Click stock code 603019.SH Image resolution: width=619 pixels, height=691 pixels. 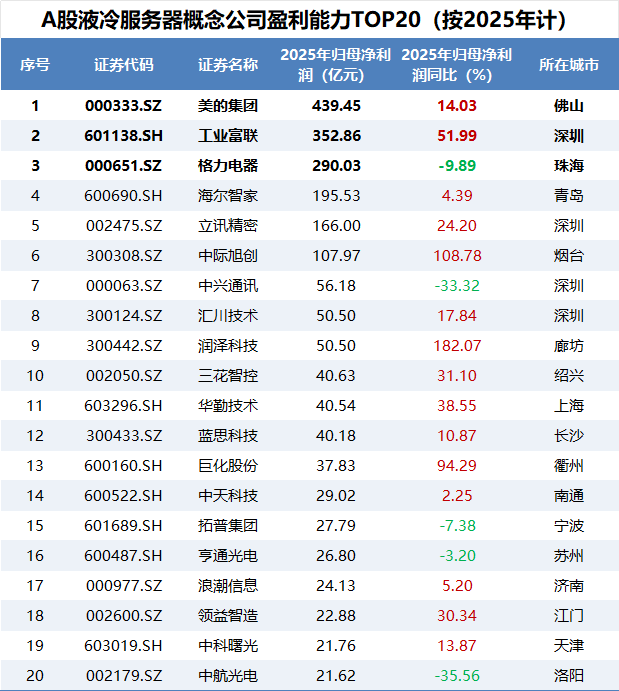click(x=123, y=646)
